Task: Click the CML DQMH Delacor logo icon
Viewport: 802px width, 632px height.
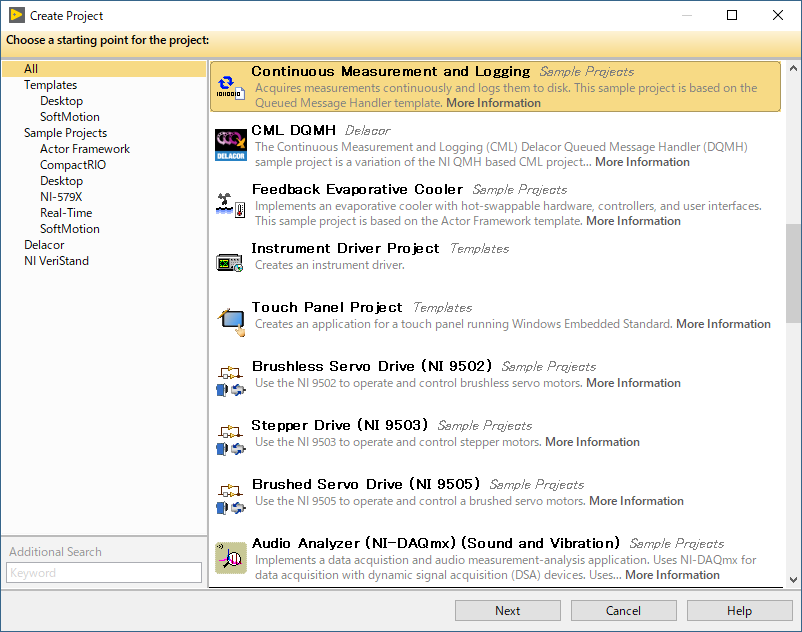Action: click(x=230, y=146)
